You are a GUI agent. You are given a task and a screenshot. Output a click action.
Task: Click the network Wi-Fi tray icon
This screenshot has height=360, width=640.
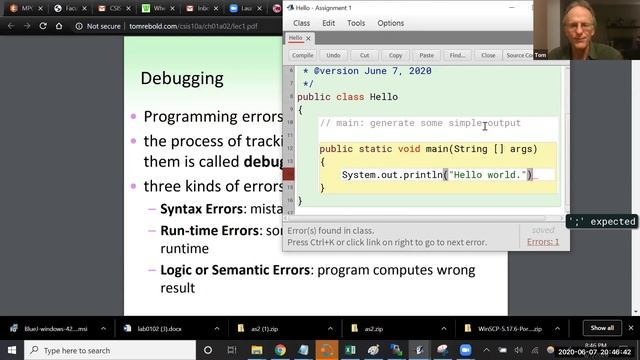coord(535,350)
